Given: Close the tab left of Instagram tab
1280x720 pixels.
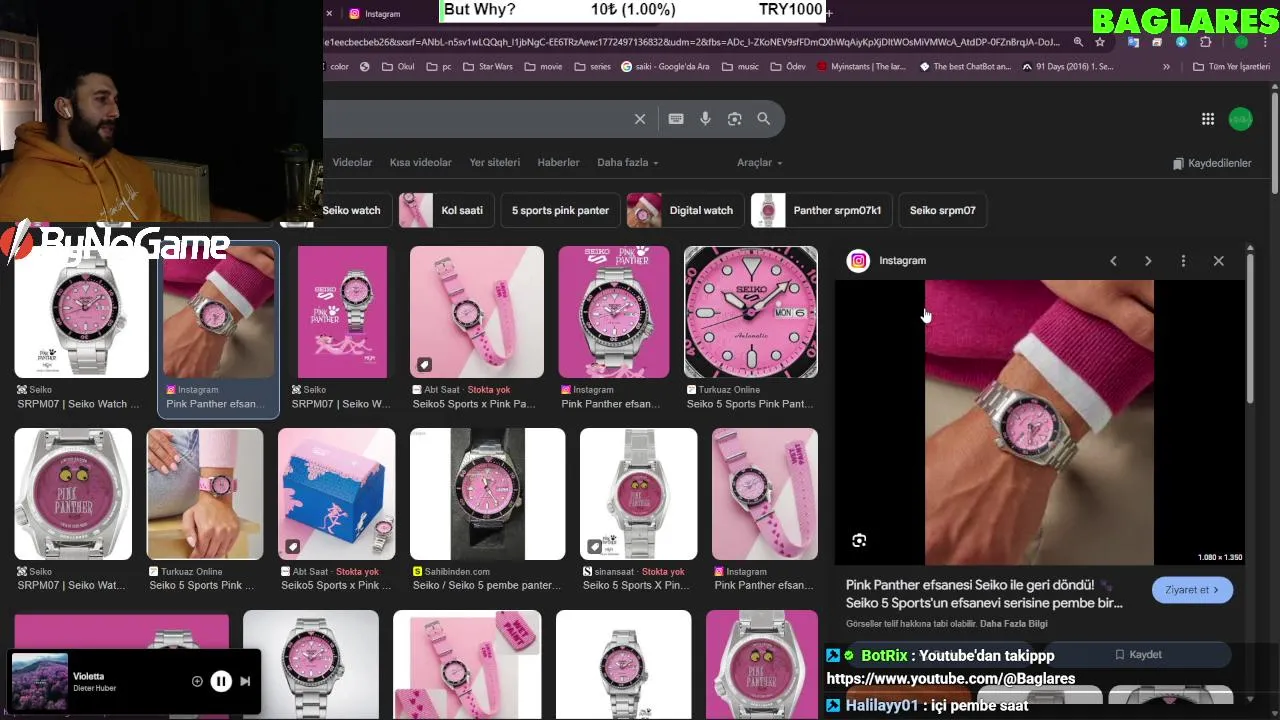Looking at the screenshot, I should [329, 13].
